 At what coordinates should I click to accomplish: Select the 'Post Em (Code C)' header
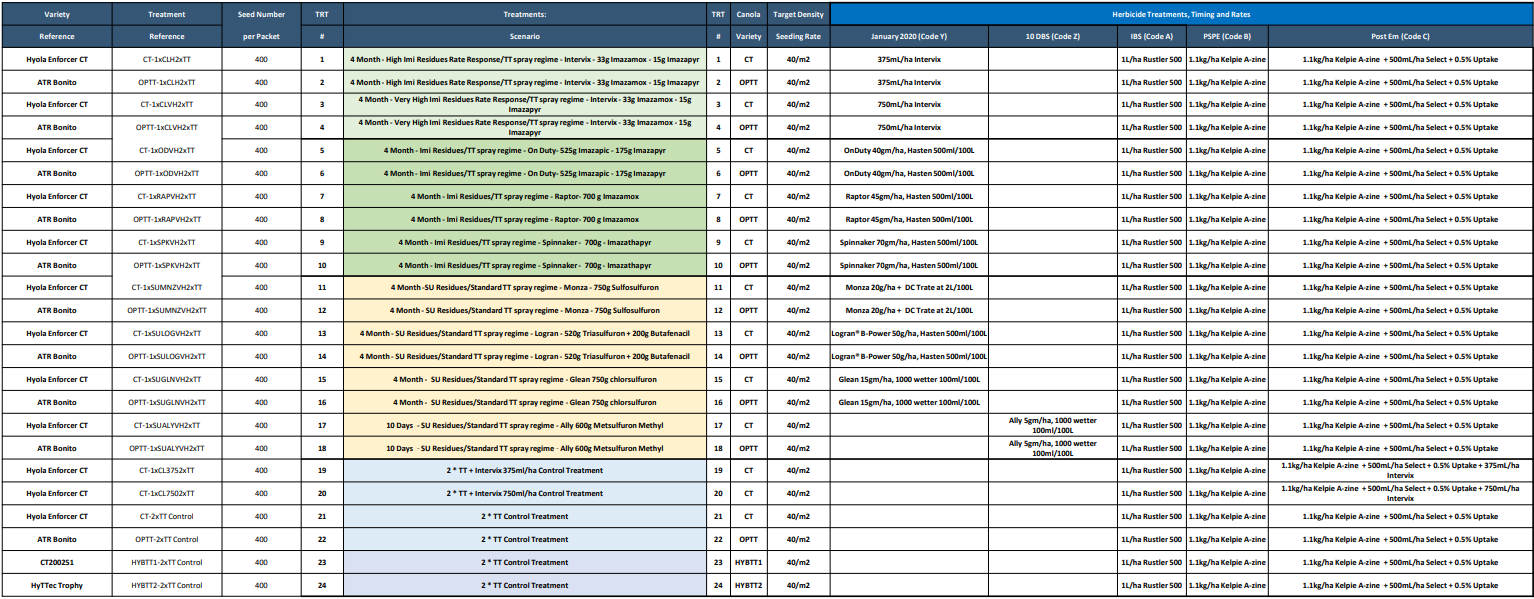click(x=1400, y=36)
